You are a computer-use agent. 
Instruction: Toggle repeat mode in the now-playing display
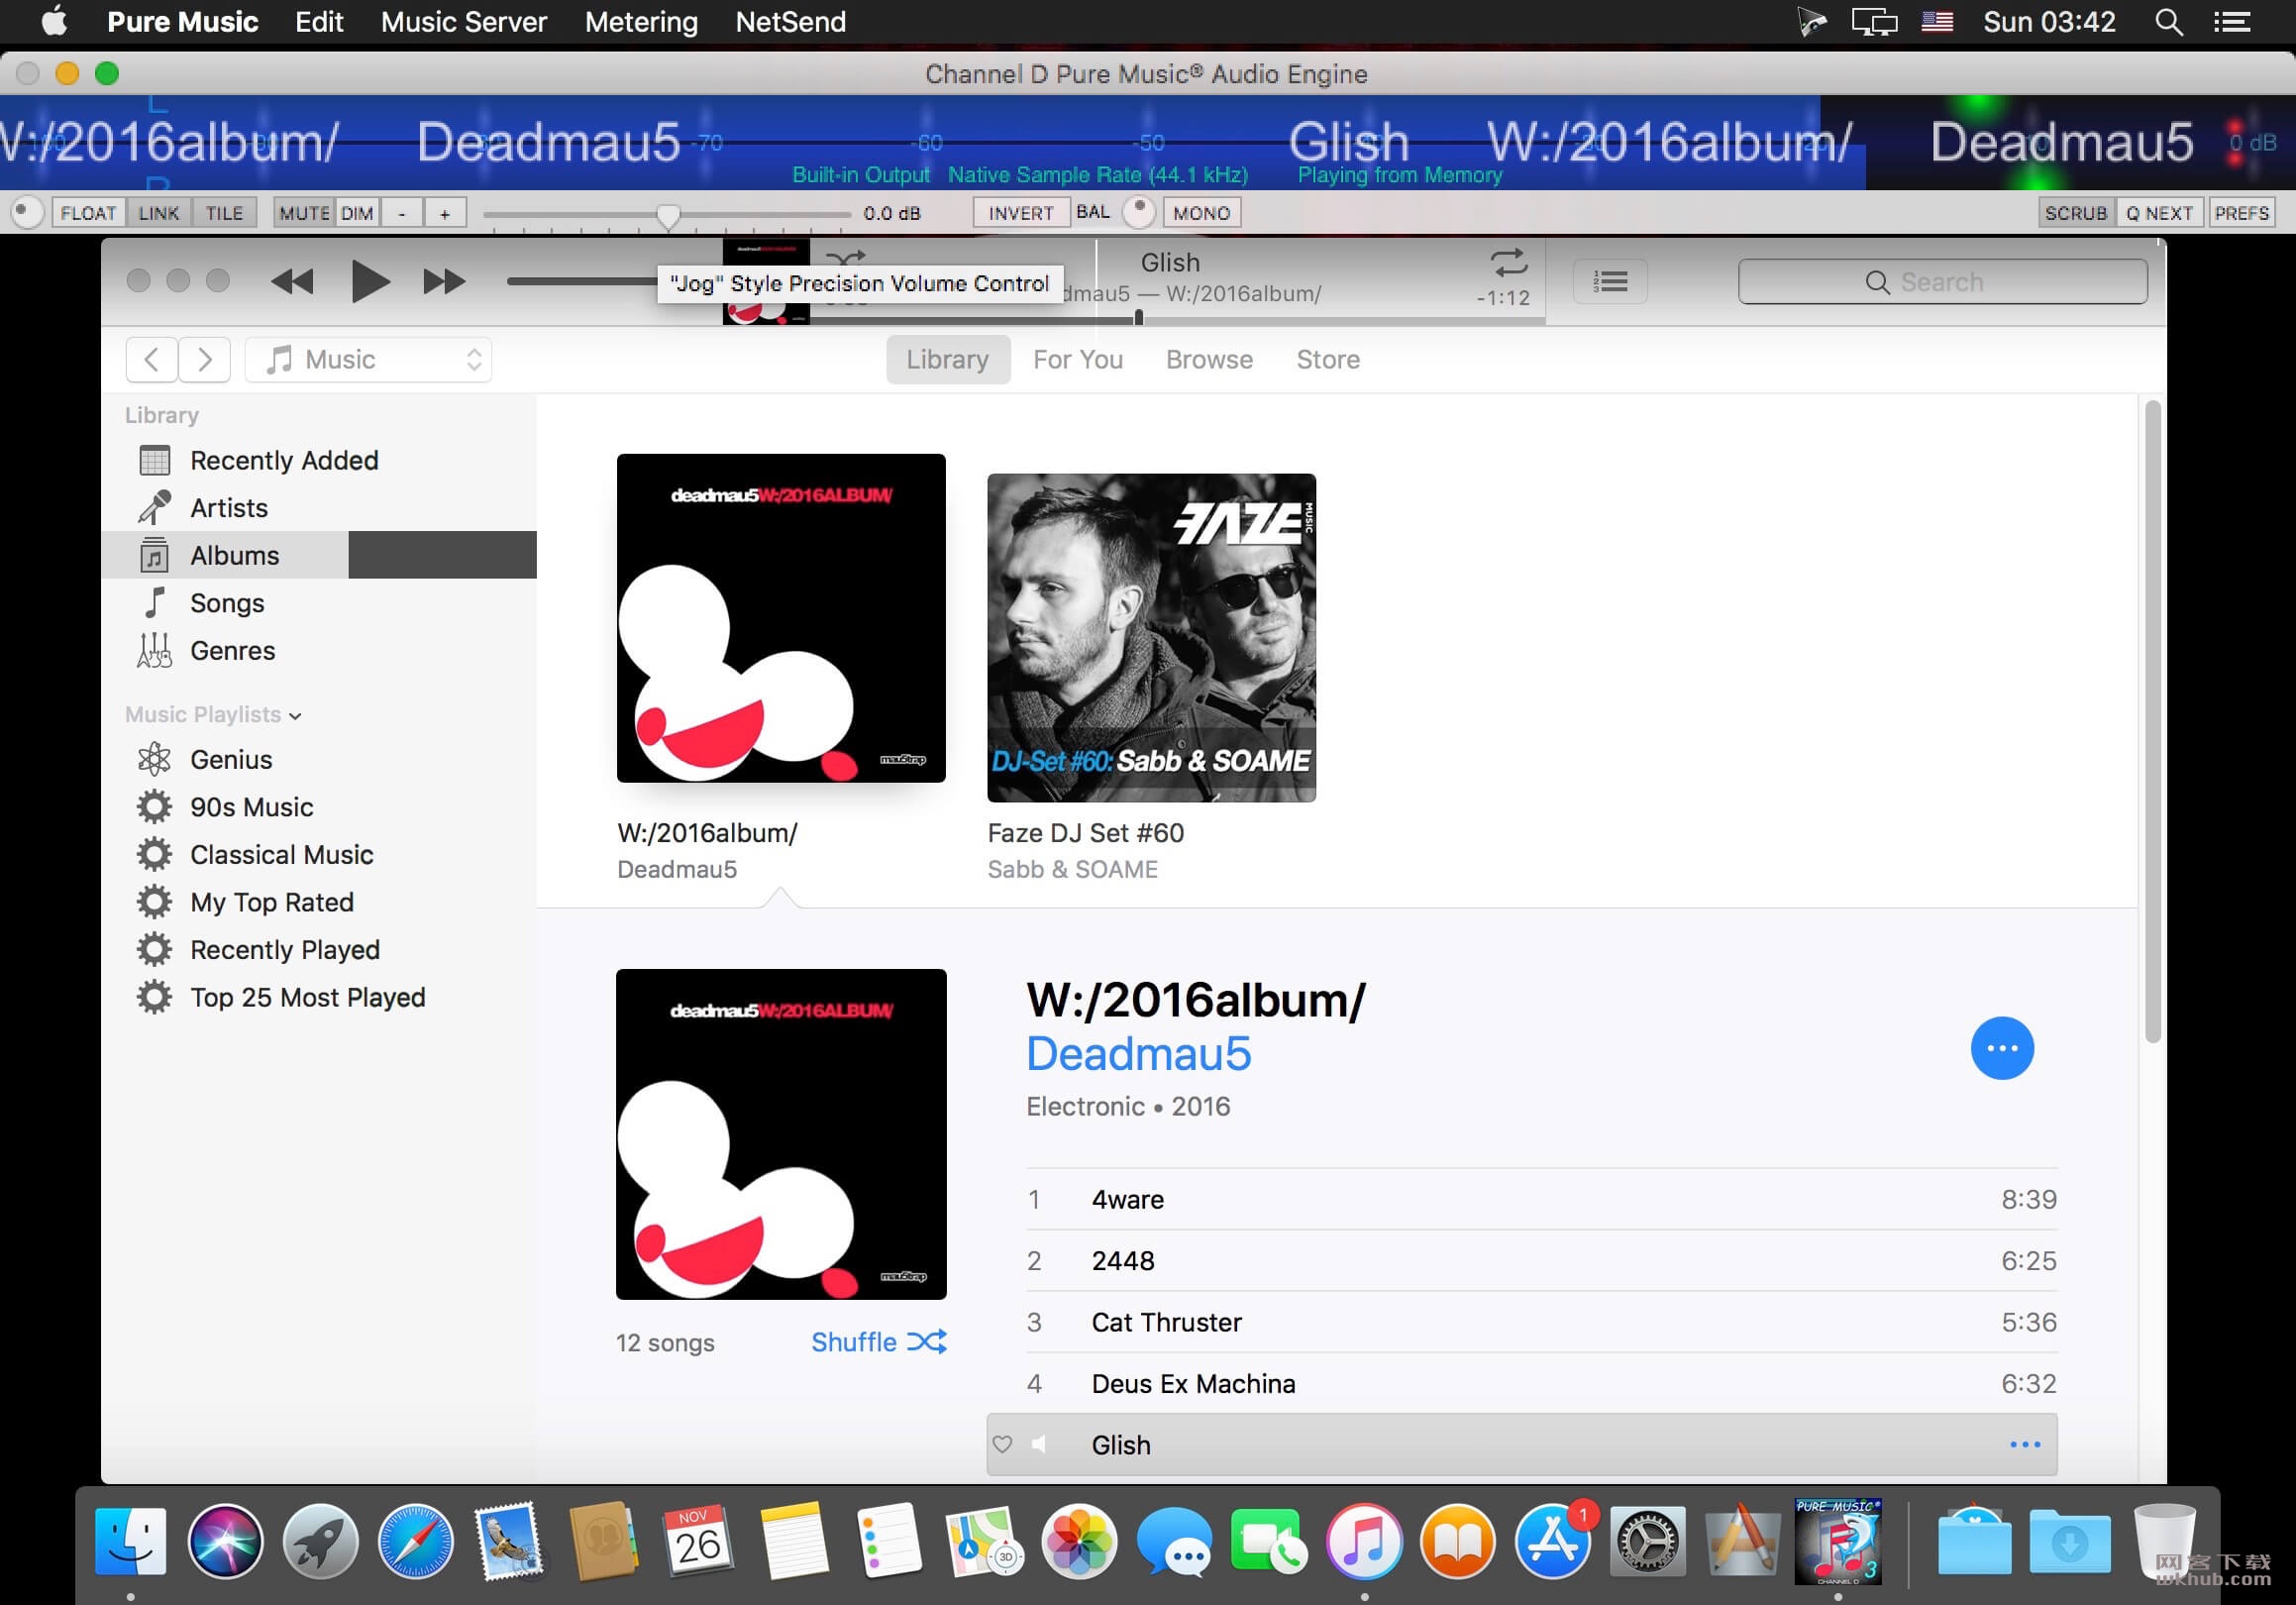(1508, 262)
